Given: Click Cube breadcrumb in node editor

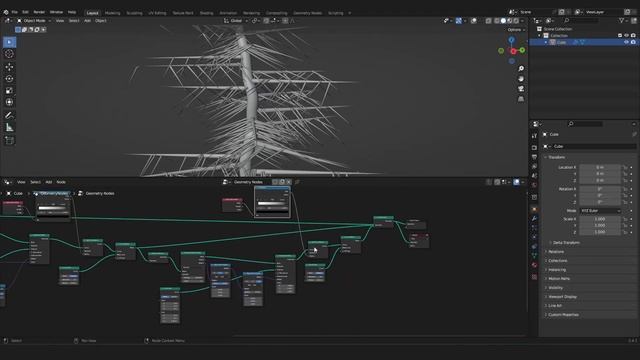Looking at the screenshot, I should click(18, 193).
